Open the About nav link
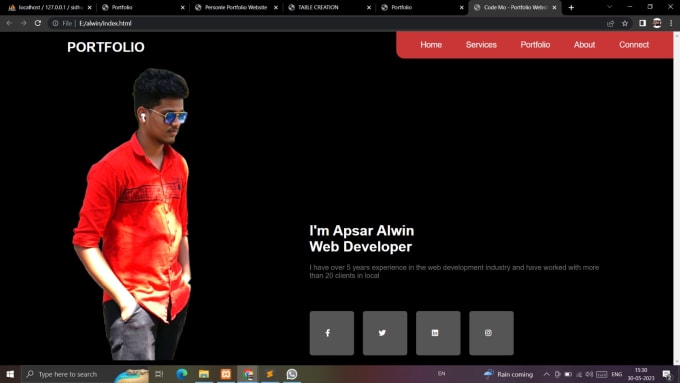The image size is (680, 383). click(584, 45)
